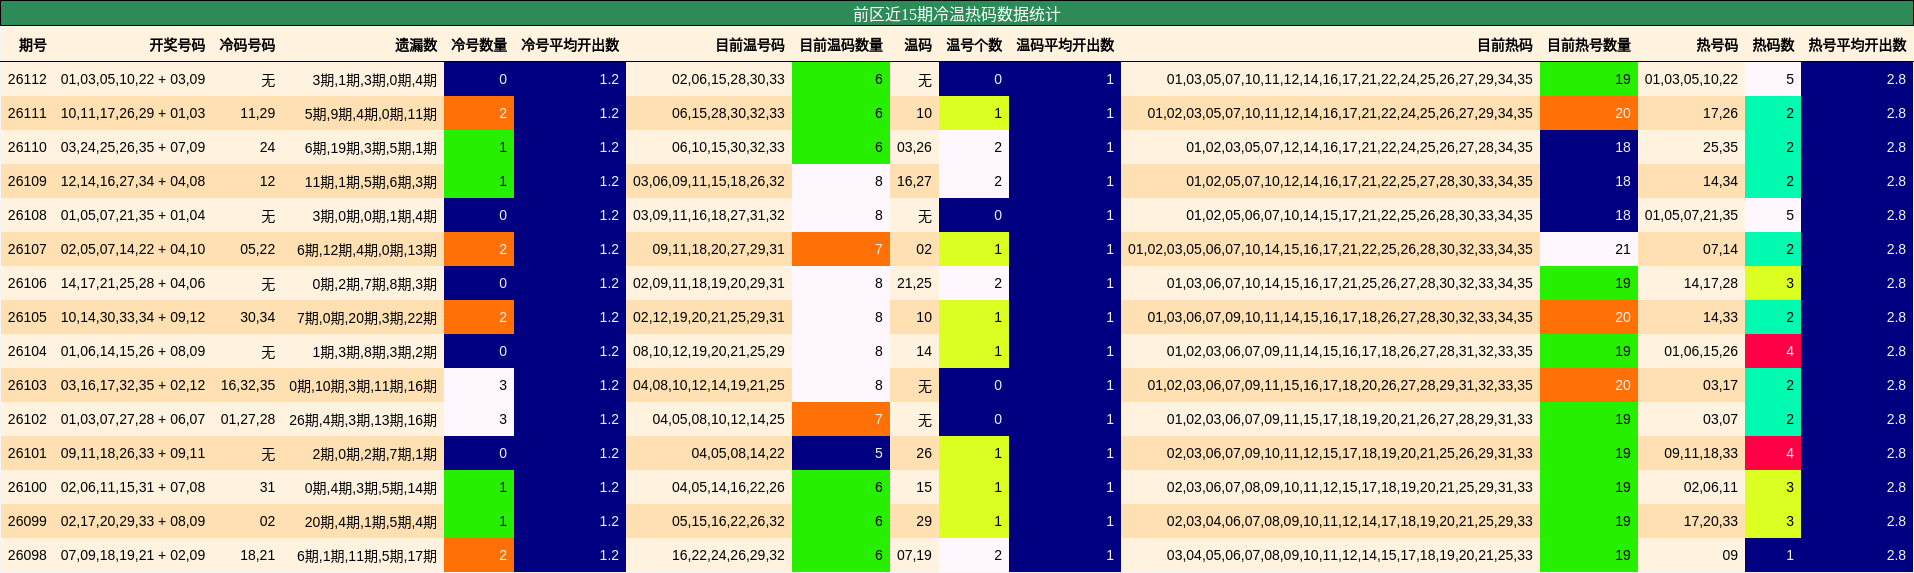This screenshot has height=573, width=1914.
Task: Select the 期号 column header
Action: (33, 45)
